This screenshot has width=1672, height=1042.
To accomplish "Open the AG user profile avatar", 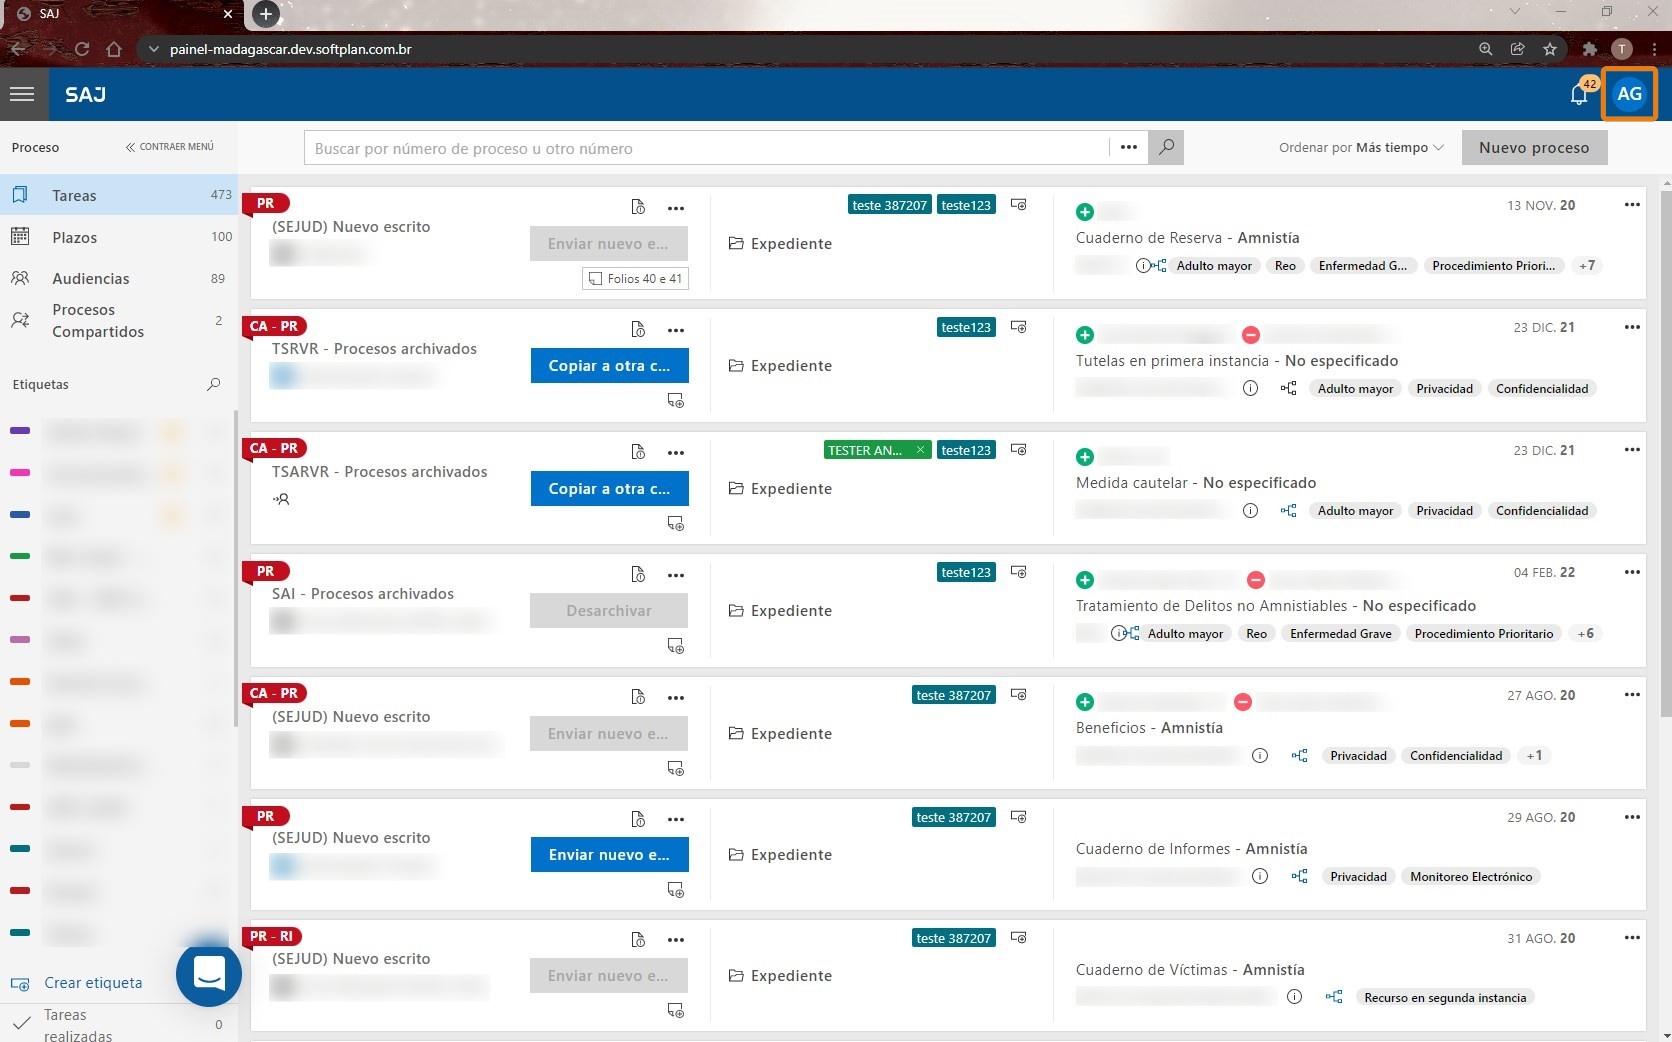I will pos(1629,94).
